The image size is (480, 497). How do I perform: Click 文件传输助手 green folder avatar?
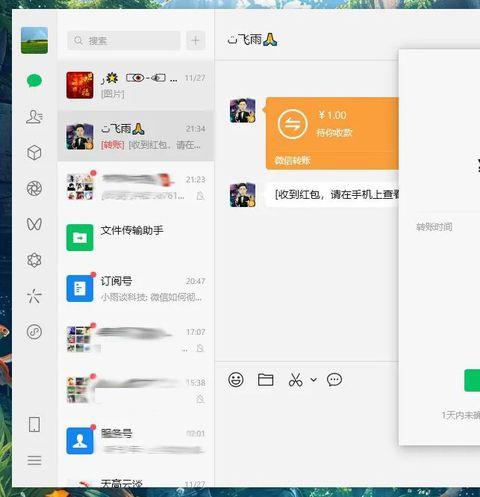click(80, 237)
